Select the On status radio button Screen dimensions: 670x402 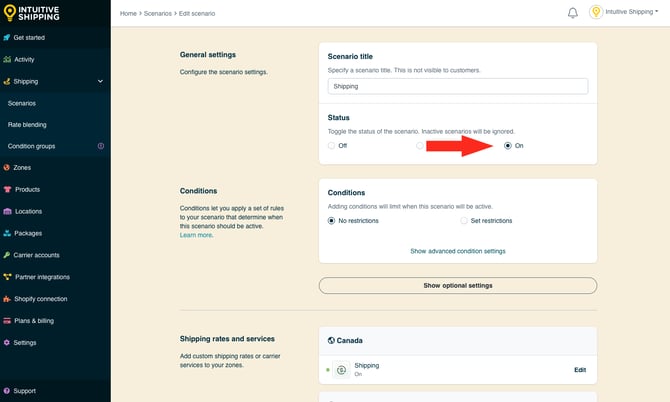click(508, 146)
